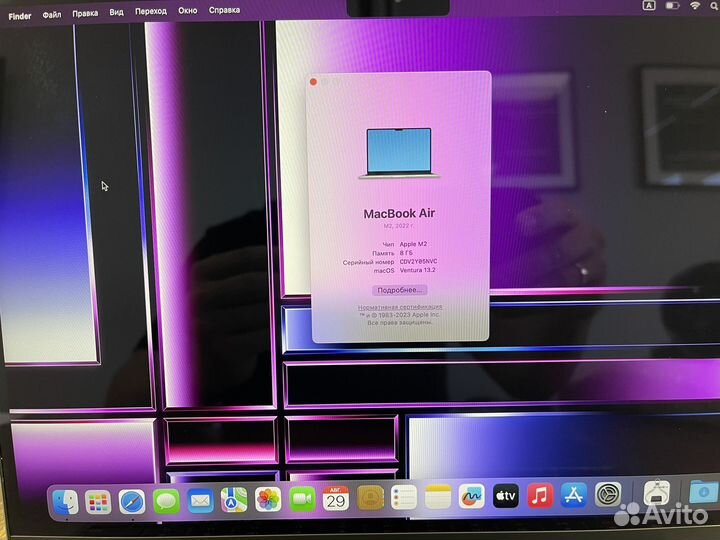The image size is (720, 540).
Task: Open the Mail app in the Dock
Action: 200,501
